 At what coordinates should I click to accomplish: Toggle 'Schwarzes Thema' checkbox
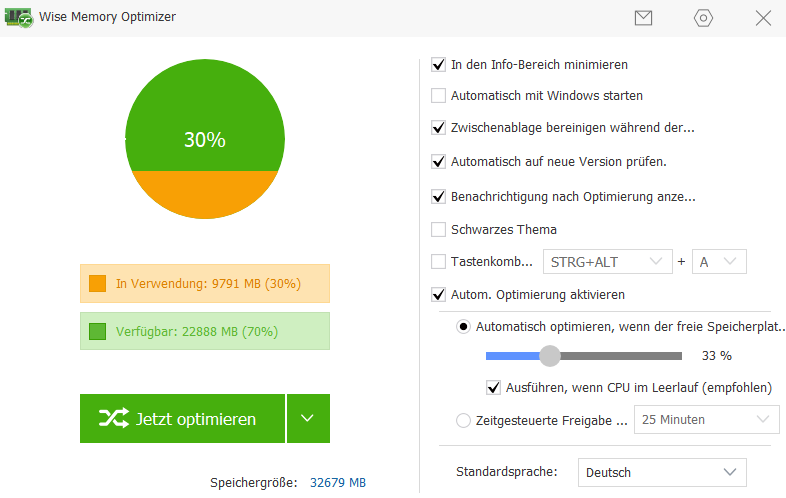click(x=438, y=229)
